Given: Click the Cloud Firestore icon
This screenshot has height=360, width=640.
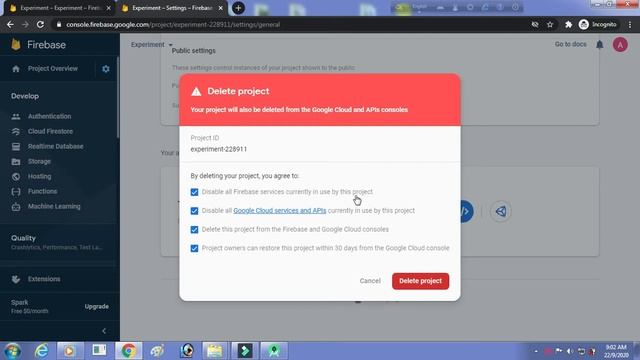Looking at the screenshot, I should point(16,131).
